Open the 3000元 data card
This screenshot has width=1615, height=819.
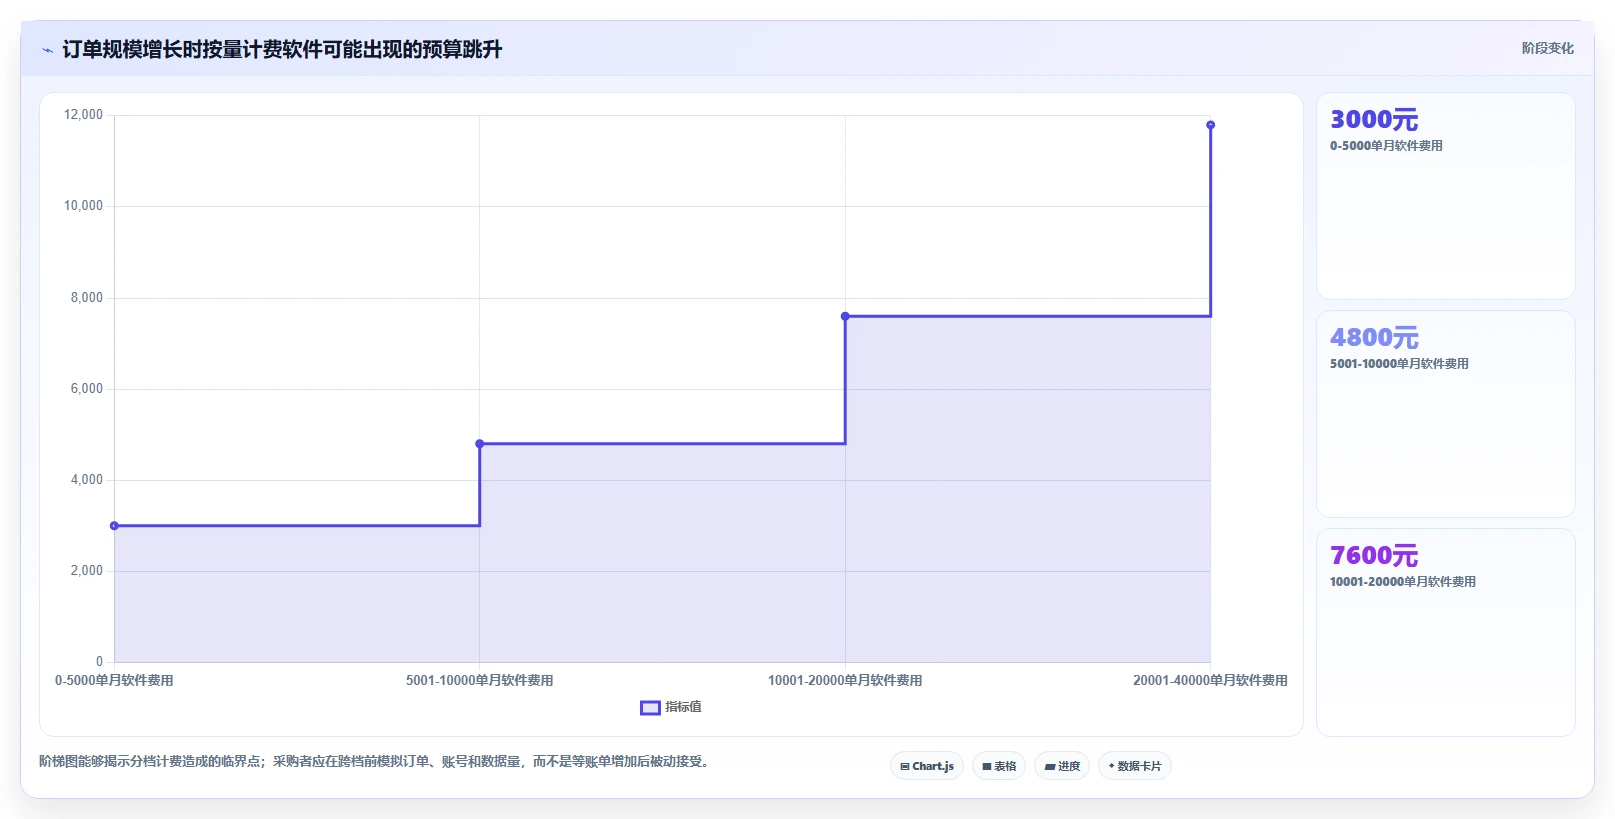pyautogui.click(x=1445, y=196)
